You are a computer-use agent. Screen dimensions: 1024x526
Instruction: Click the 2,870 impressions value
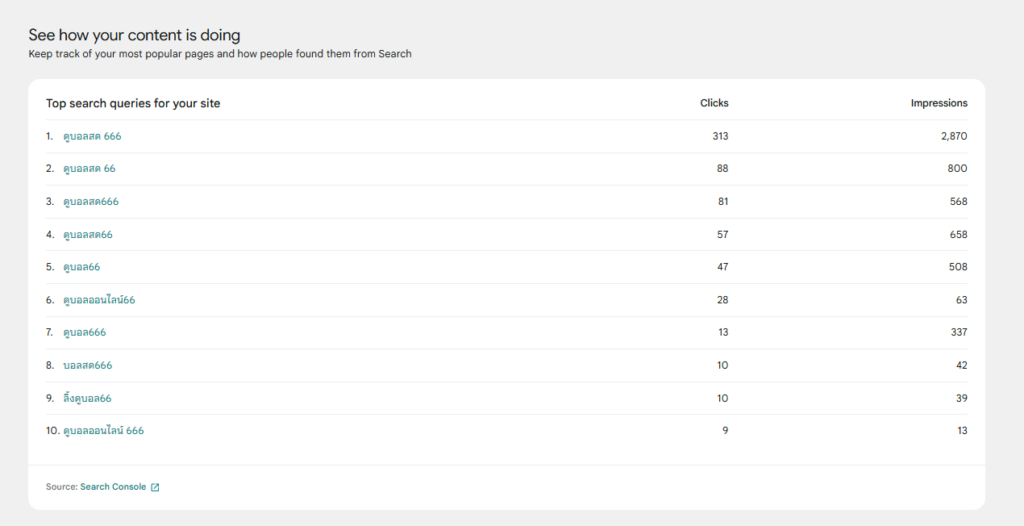pyautogui.click(x=954, y=136)
